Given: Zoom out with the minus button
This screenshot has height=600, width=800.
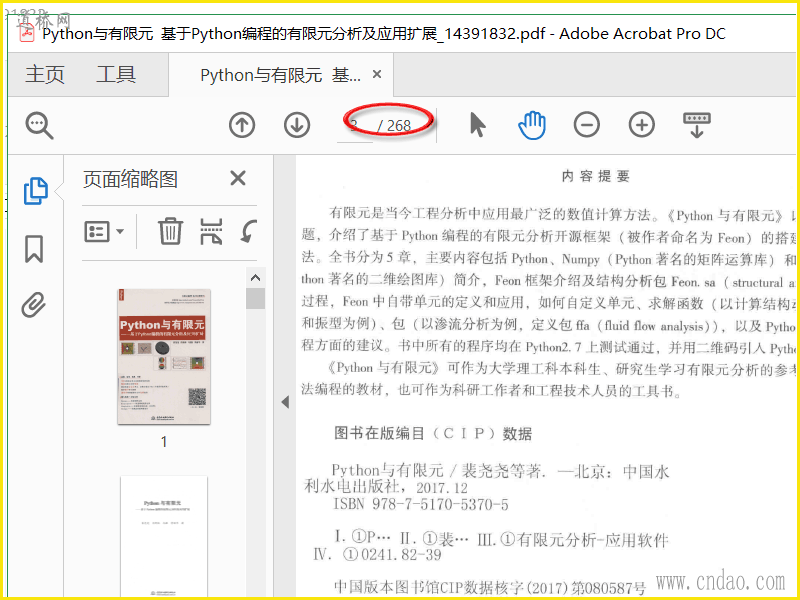Looking at the screenshot, I should (587, 125).
